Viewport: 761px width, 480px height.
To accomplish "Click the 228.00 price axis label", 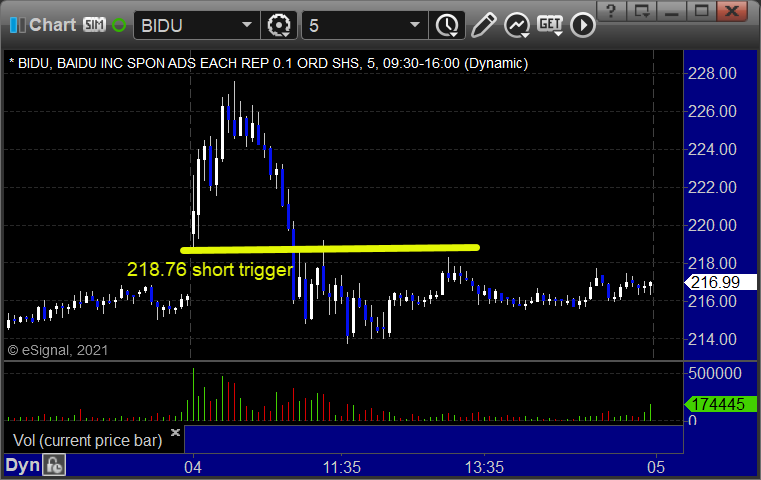I will 712,74.
